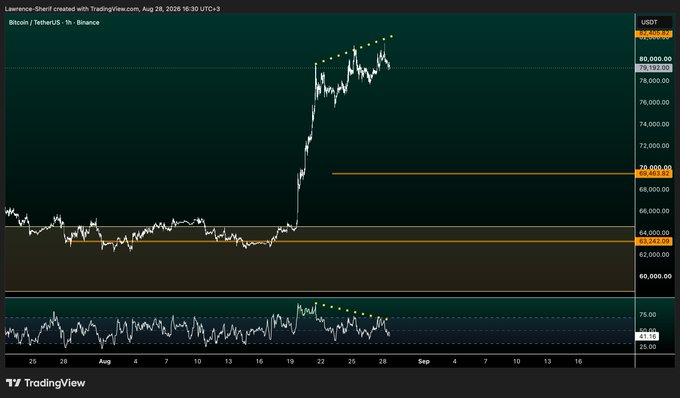Click the 19 date label on time axis
680x398 pixels.
pyautogui.click(x=290, y=361)
